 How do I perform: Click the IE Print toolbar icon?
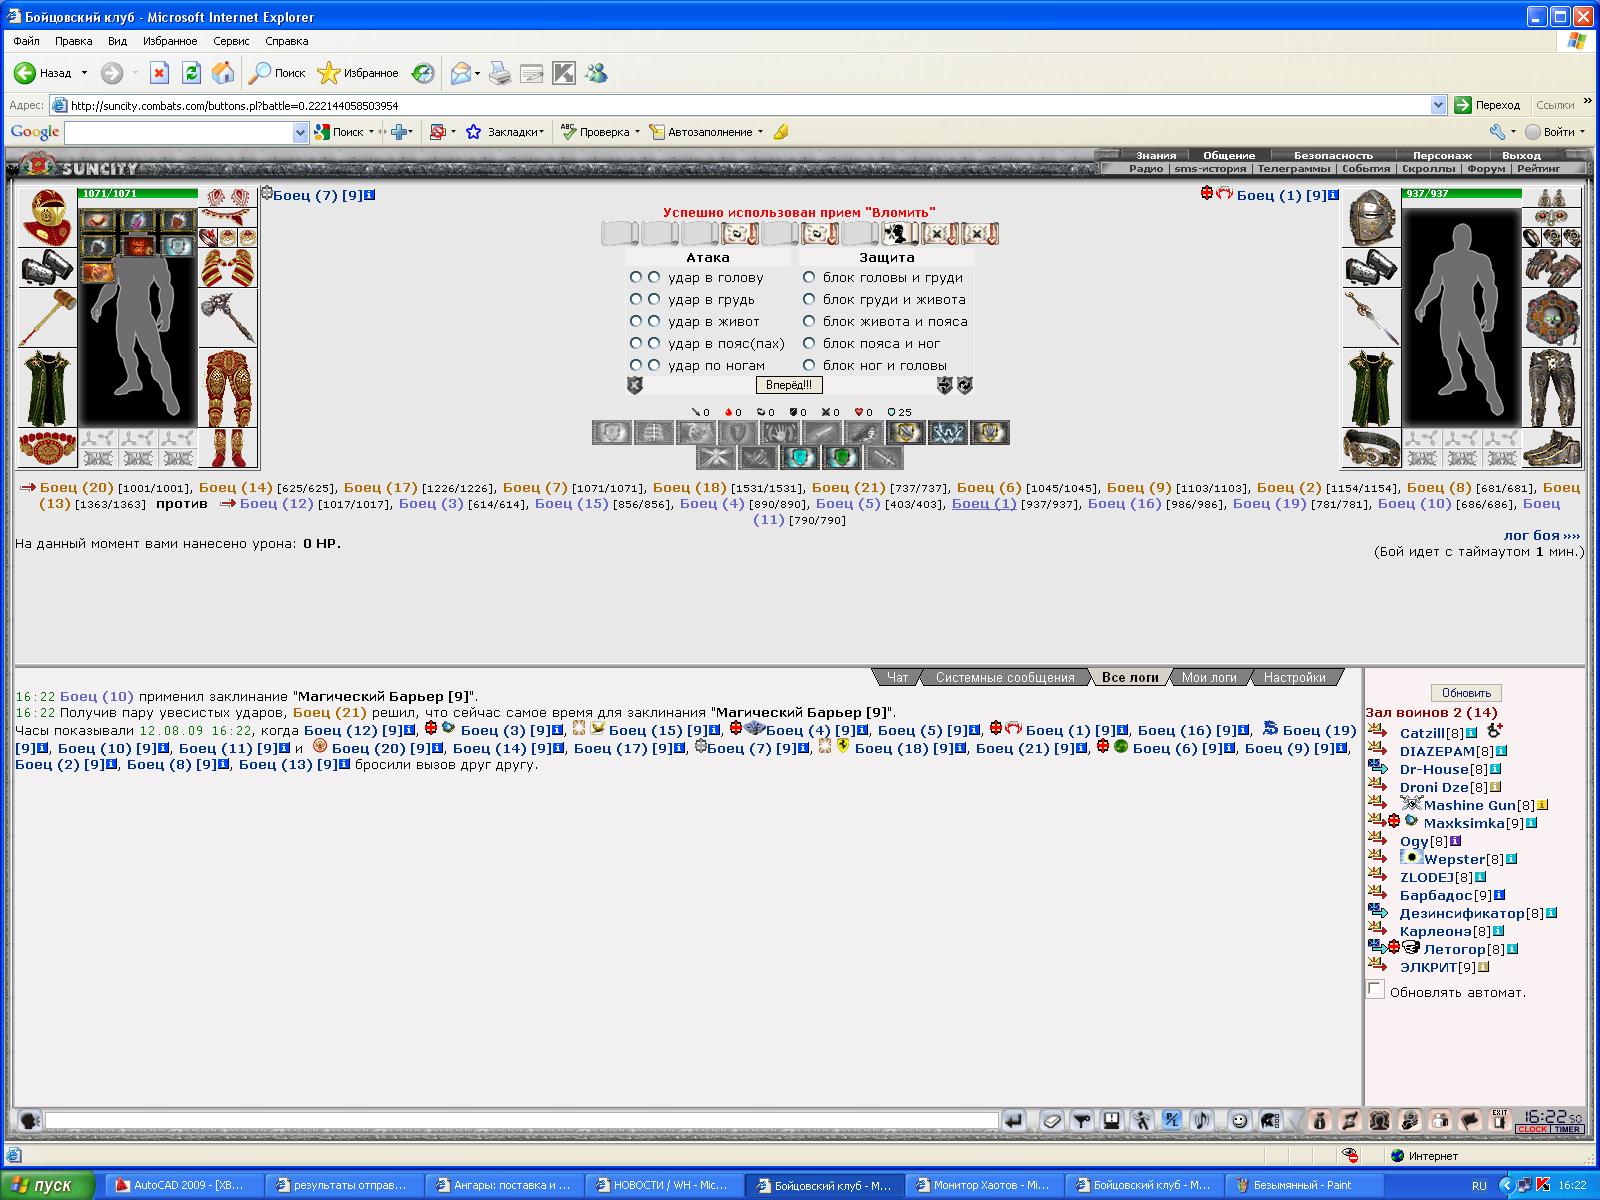pos(500,73)
